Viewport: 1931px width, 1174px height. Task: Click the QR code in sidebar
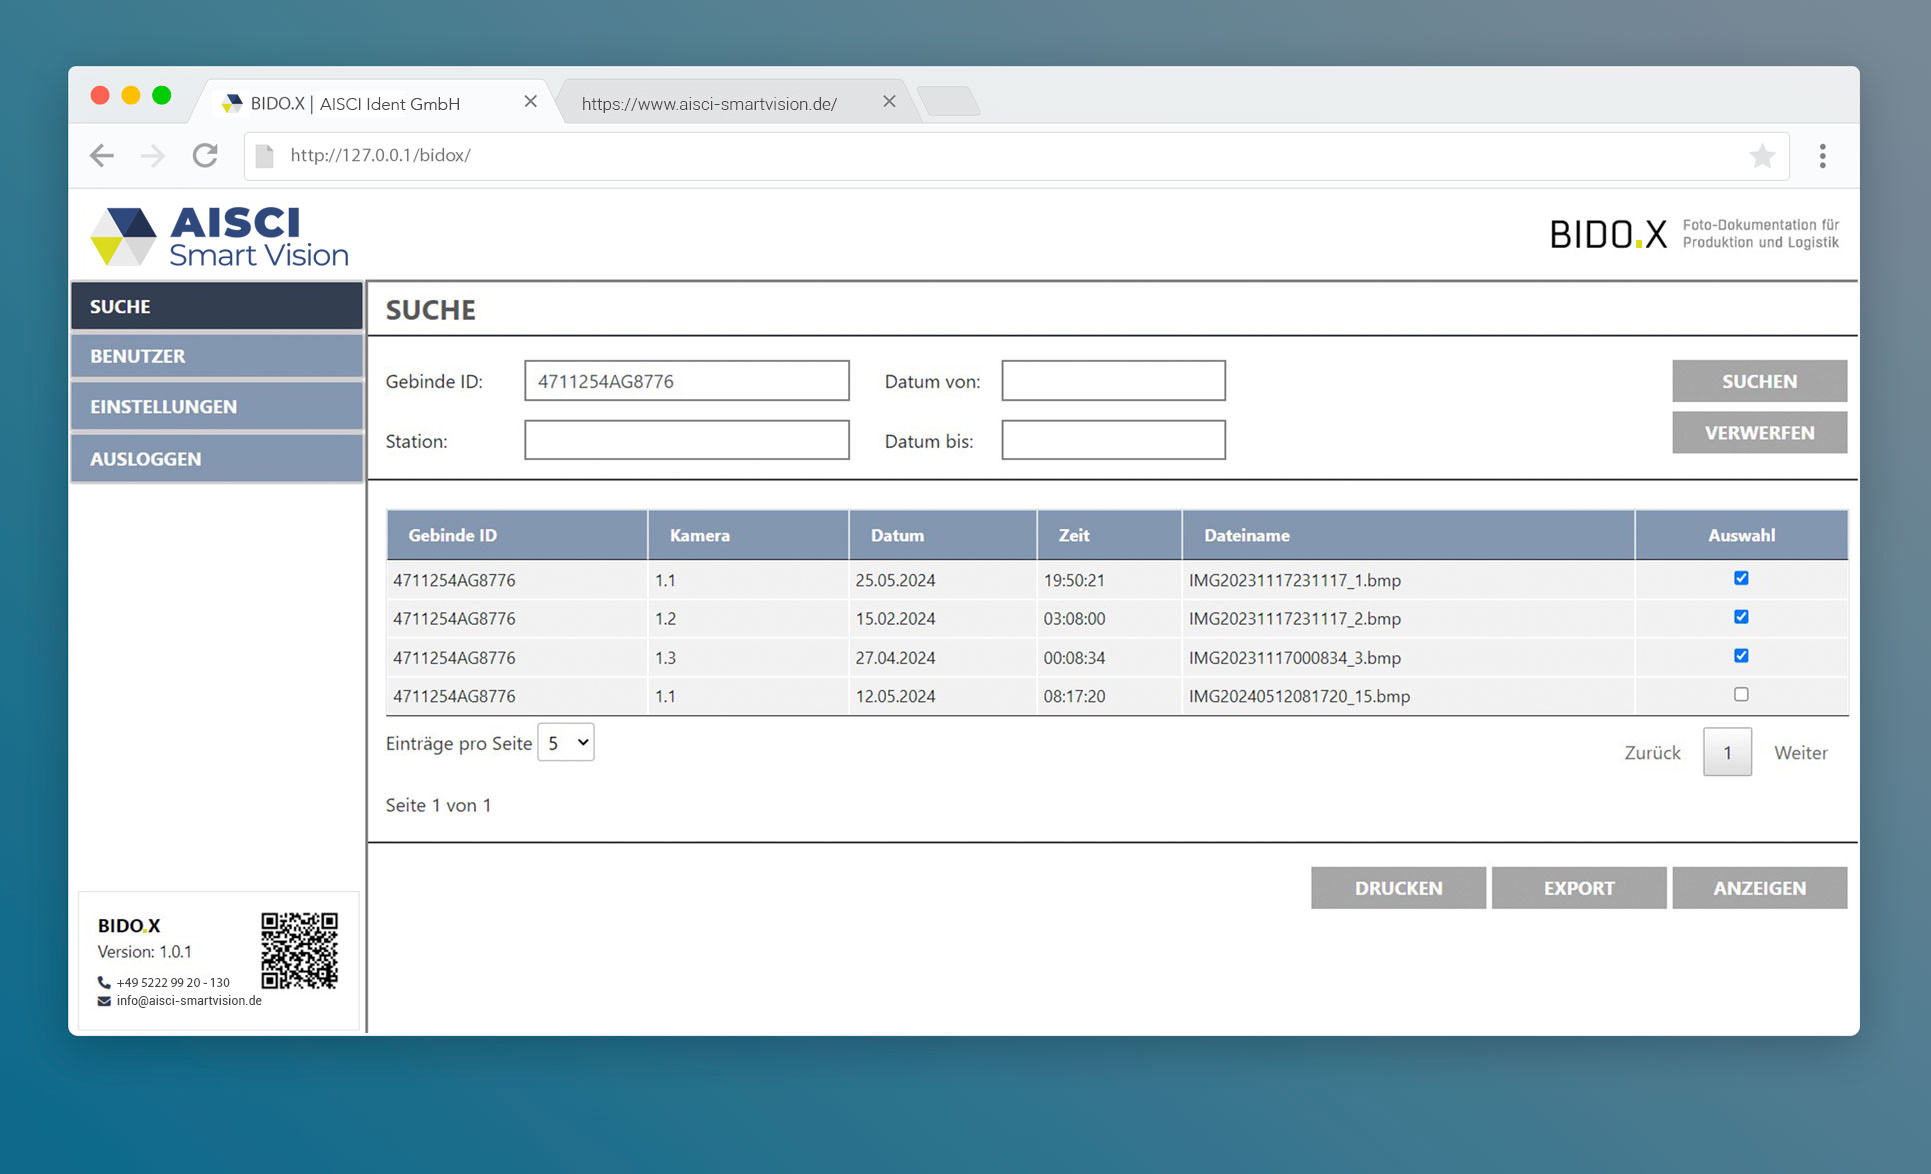coord(299,949)
